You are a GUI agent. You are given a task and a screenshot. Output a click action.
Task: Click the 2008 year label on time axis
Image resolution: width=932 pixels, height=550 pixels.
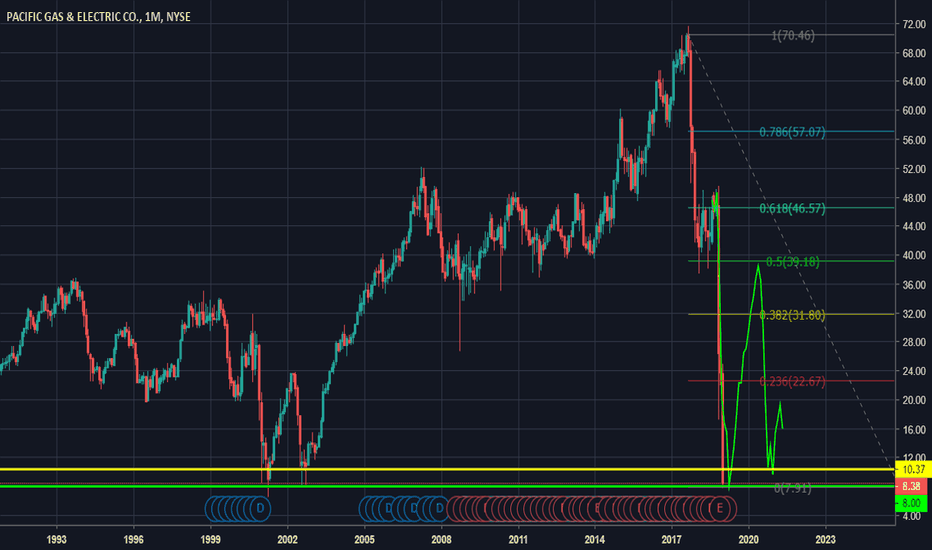pos(441,540)
